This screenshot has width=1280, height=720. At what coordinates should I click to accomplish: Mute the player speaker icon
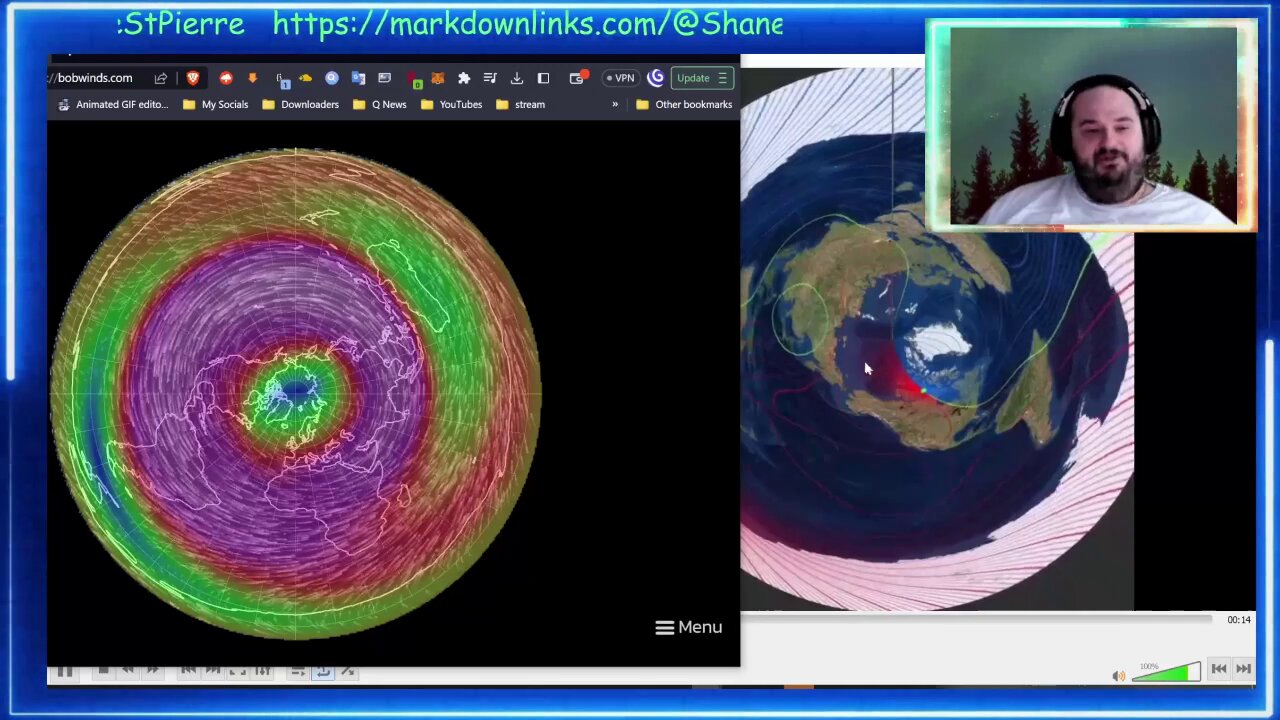pos(1118,676)
